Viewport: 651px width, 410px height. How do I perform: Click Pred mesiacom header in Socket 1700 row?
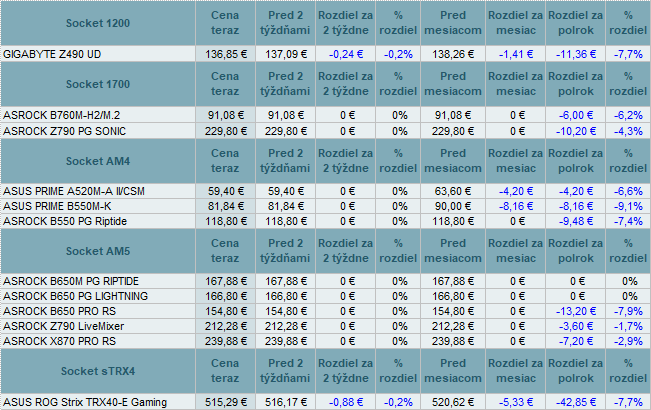pos(453,84)
